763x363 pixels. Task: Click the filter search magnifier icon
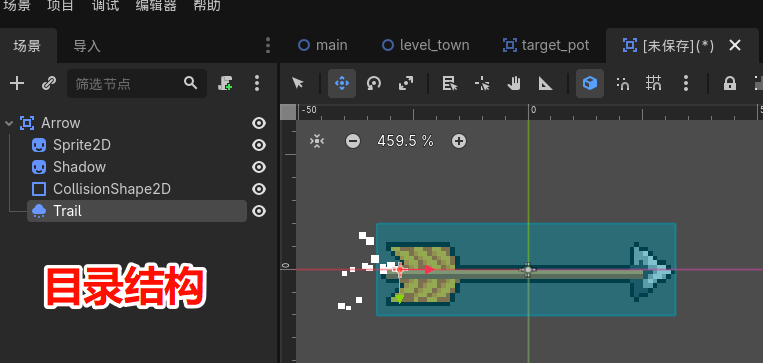(190, 83)
